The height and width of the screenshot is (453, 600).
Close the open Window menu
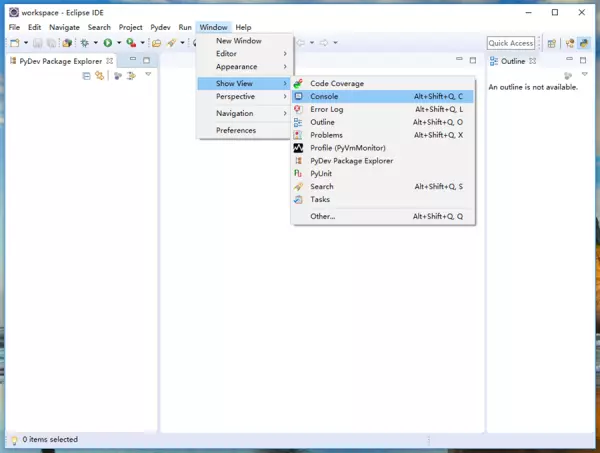214,27
